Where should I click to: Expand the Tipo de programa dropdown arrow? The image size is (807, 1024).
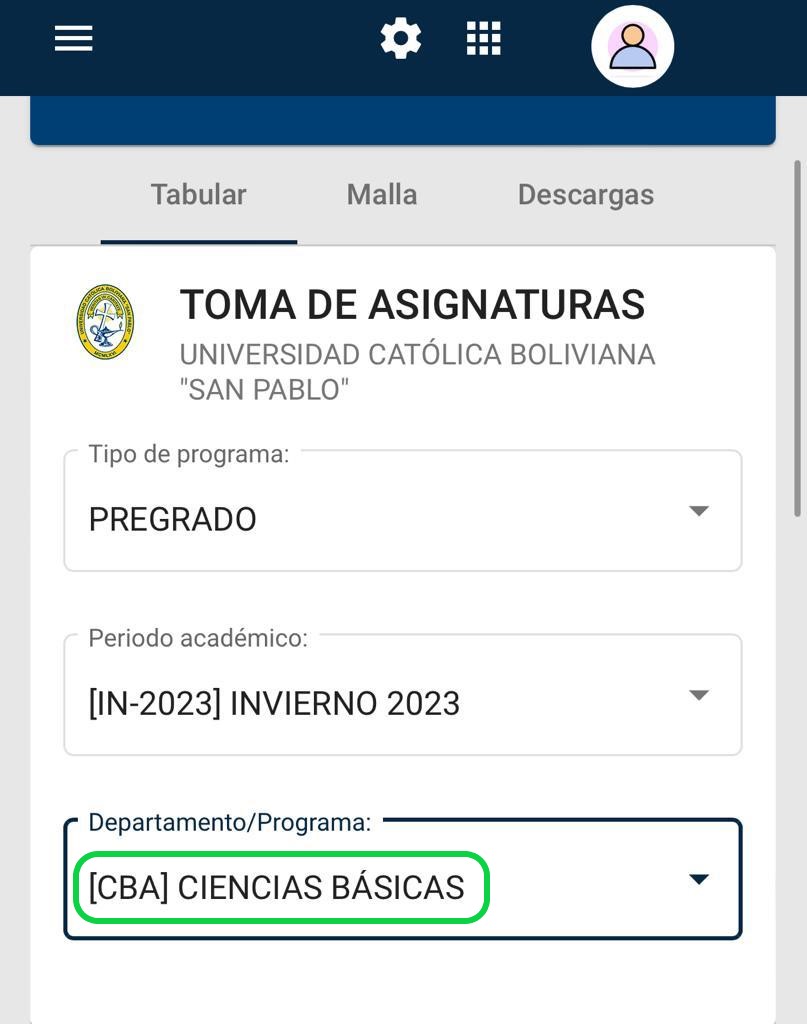tap(699, 511)
